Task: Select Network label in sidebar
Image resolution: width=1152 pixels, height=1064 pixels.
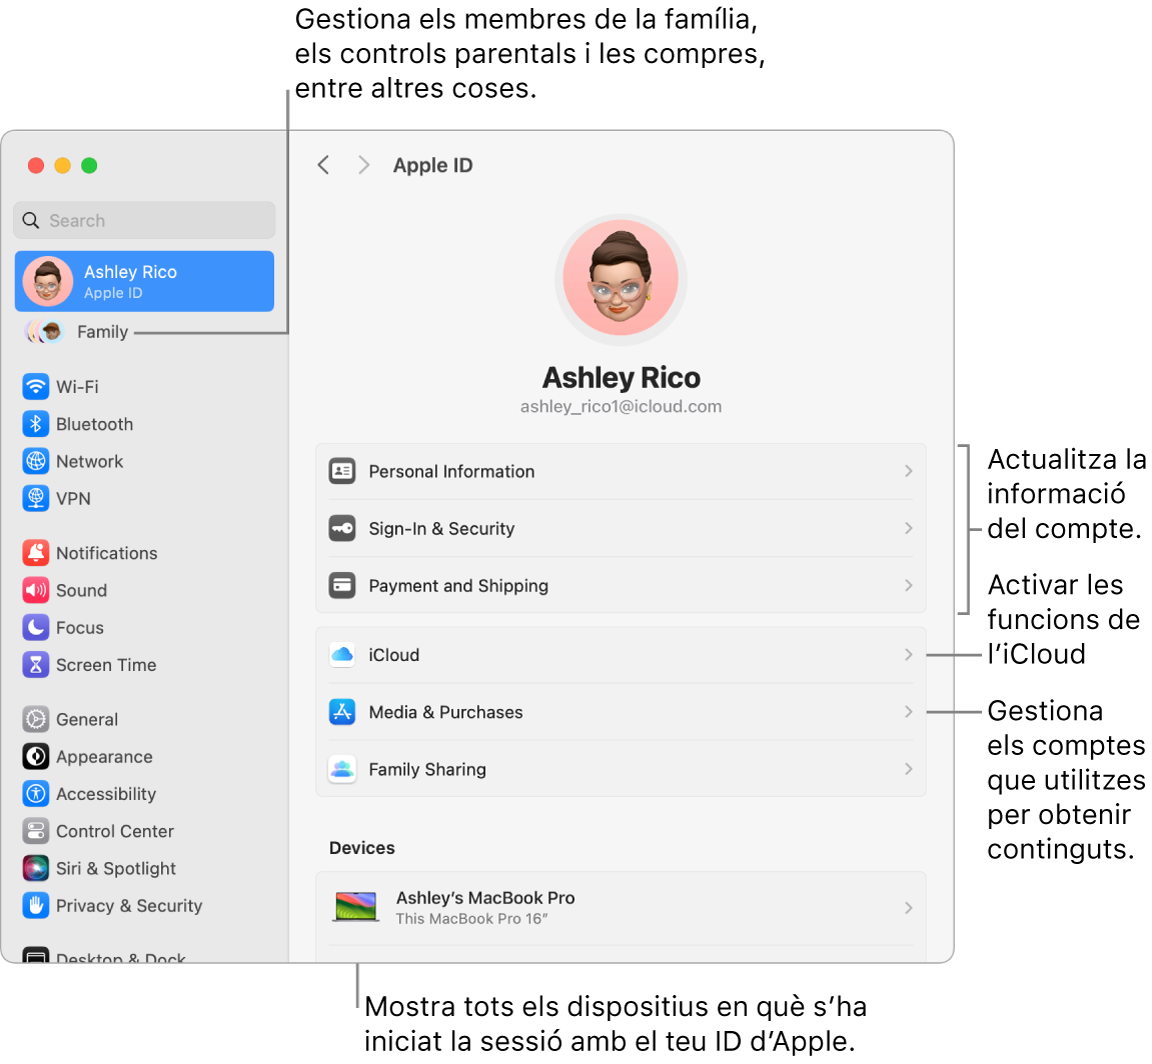Action: (90, 461)
